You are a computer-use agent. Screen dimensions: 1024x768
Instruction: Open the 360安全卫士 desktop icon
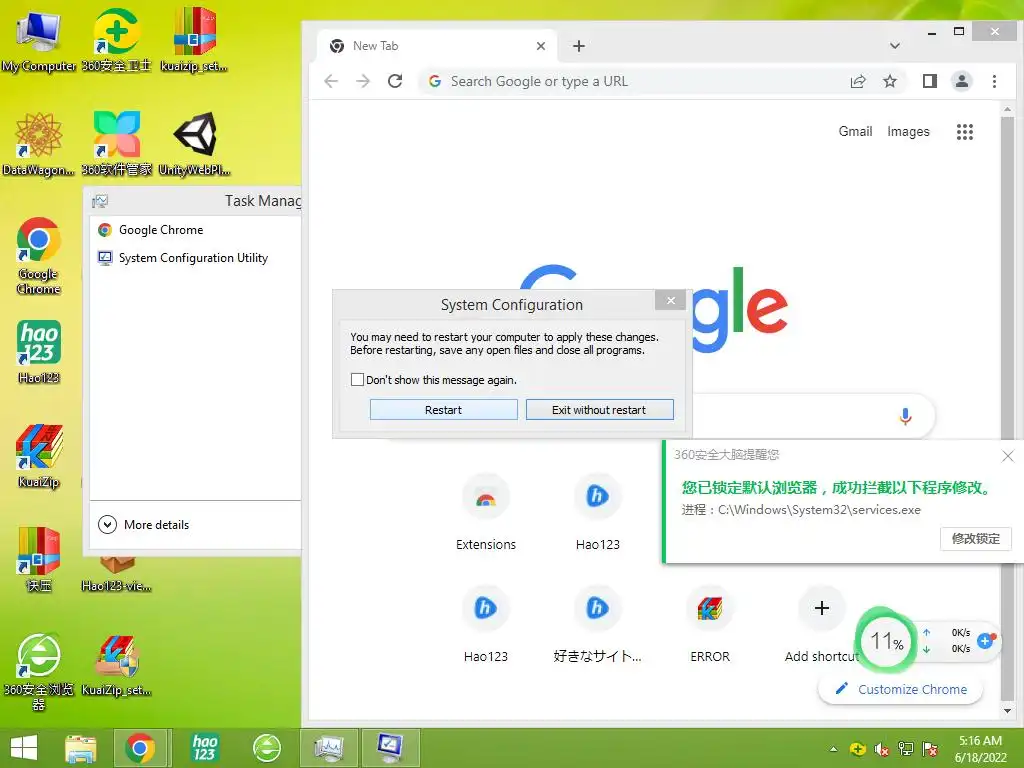coord(116,40)
